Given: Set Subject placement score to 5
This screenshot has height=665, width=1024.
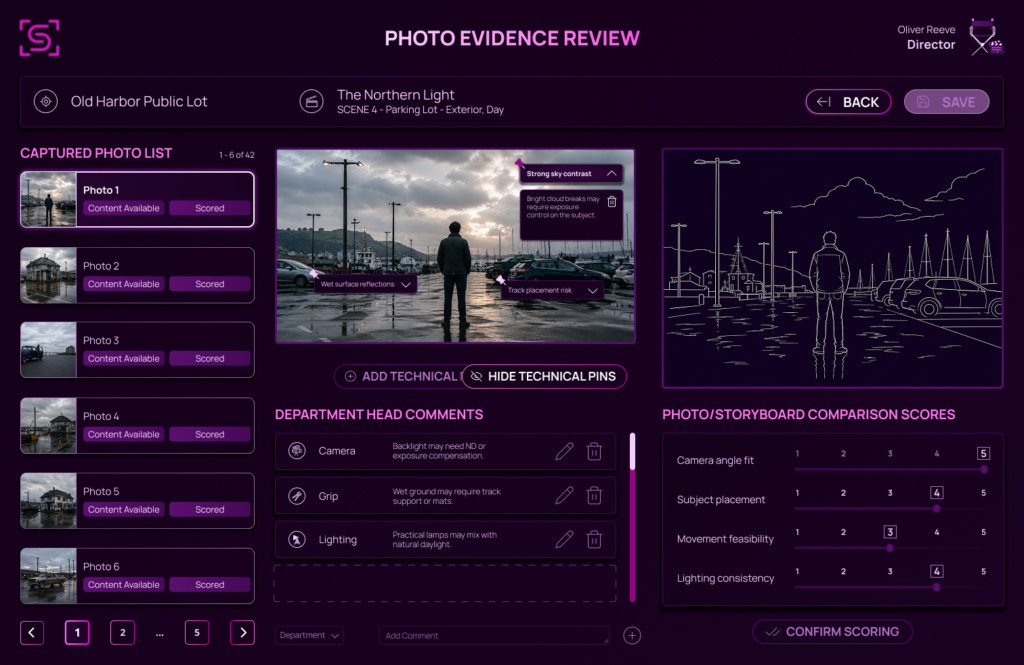Looking at the screenshot, I should tap(984, 493).
